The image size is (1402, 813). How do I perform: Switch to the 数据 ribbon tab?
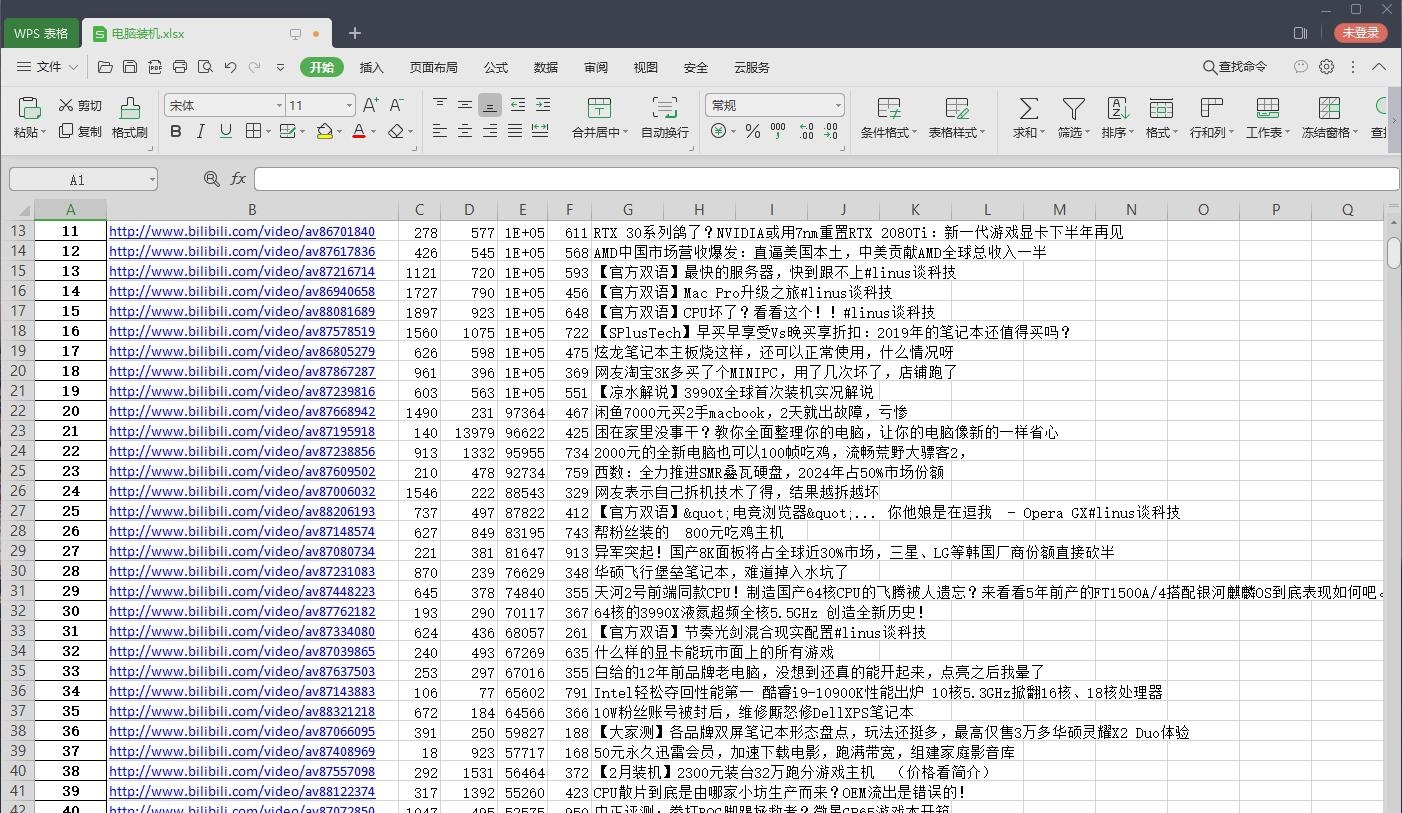click(546, 67)
